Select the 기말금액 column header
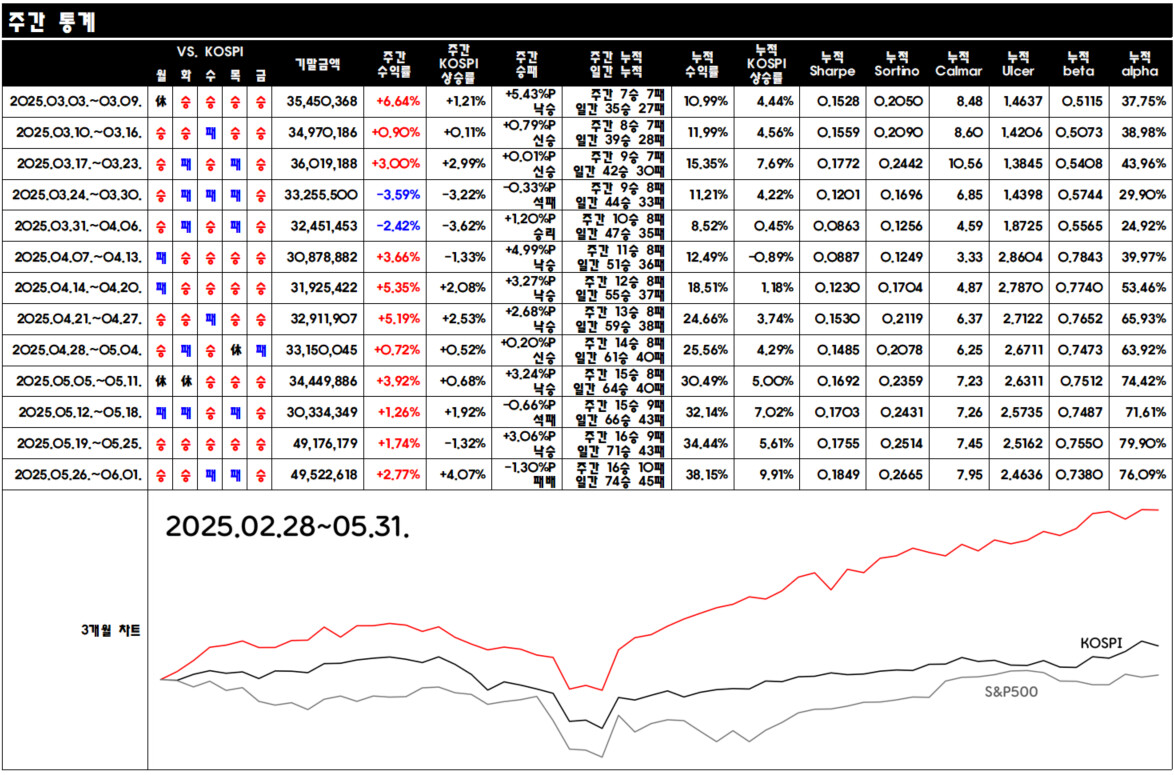 pyautogui.click(x=318, y=64)
